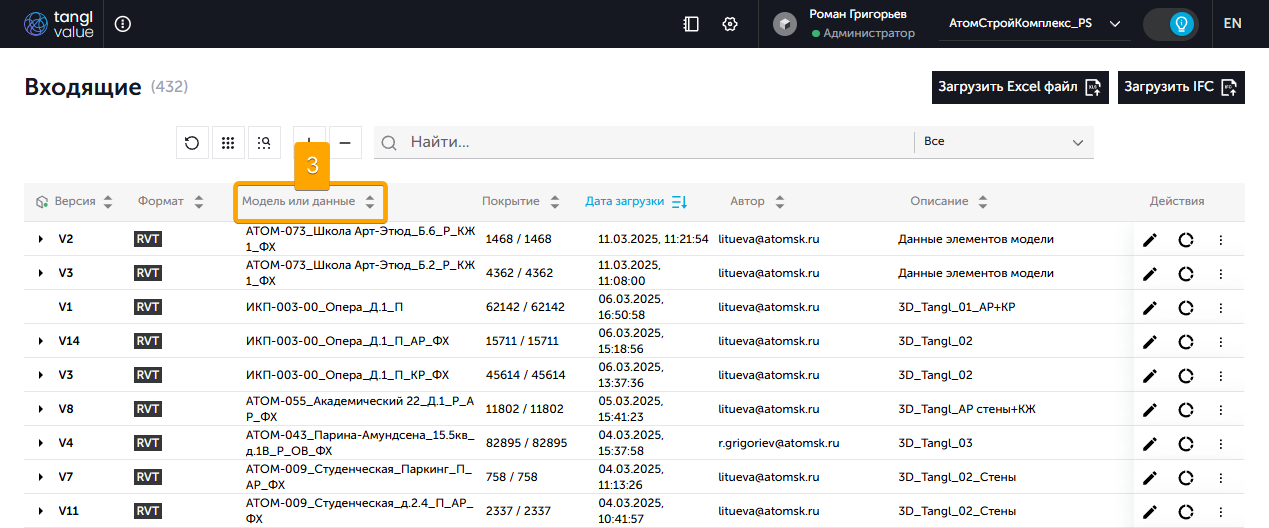The image size is (1269, 528).
Task: Click the refresh table icon
Action: 192,143
